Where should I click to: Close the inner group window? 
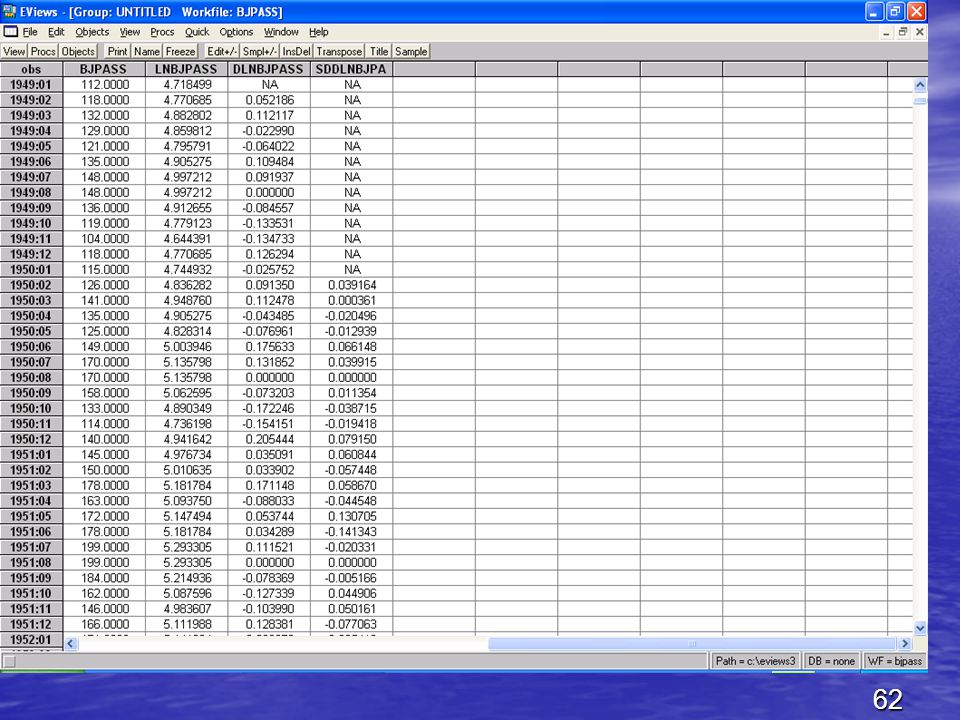(x=919, y=32)
